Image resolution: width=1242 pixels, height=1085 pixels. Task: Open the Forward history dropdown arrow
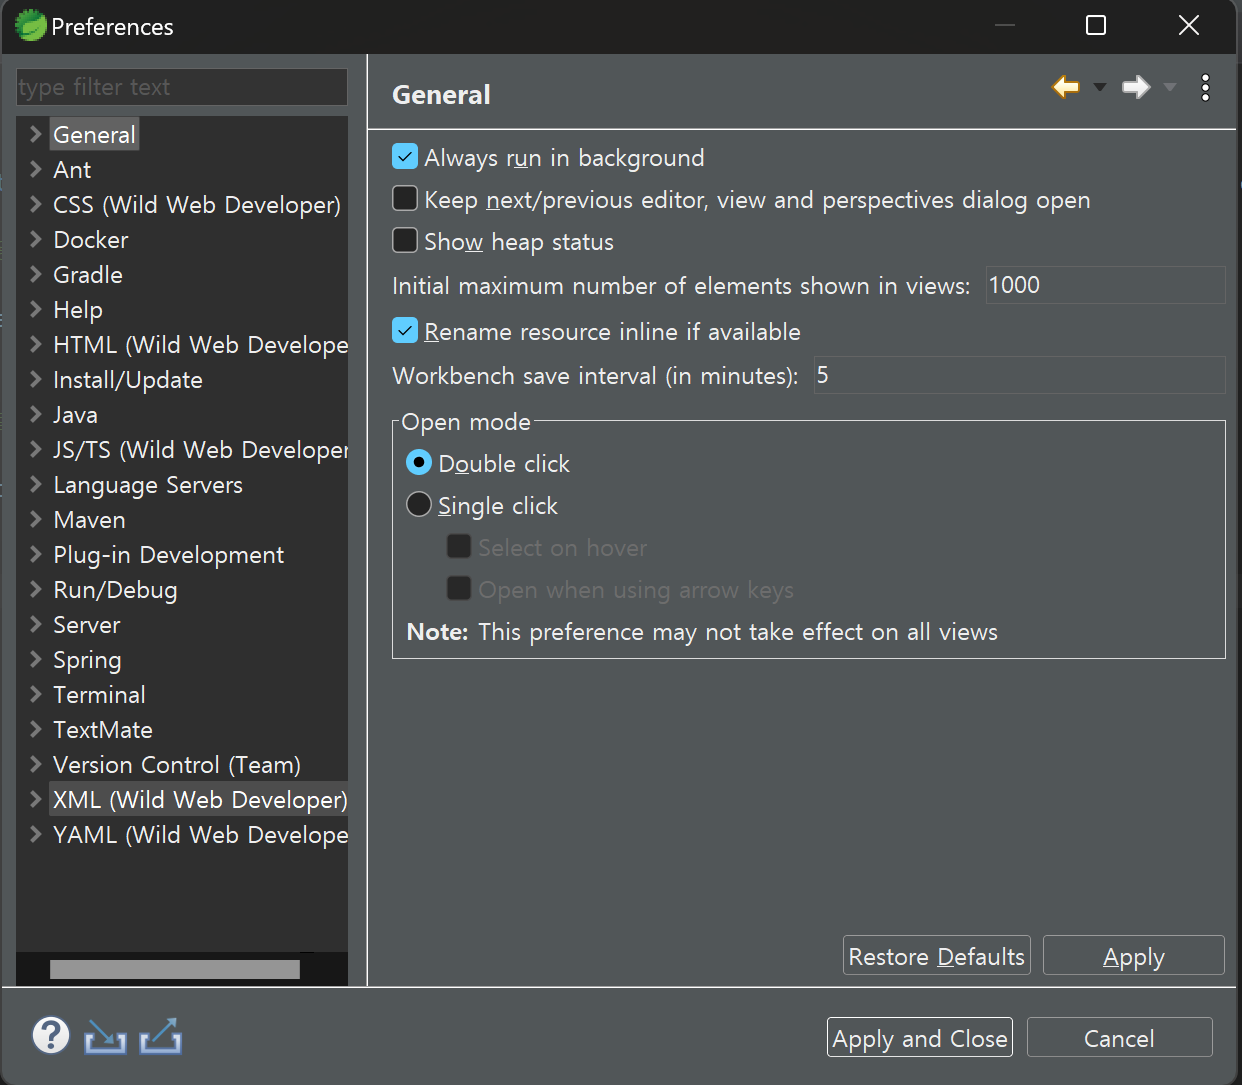1170,87
